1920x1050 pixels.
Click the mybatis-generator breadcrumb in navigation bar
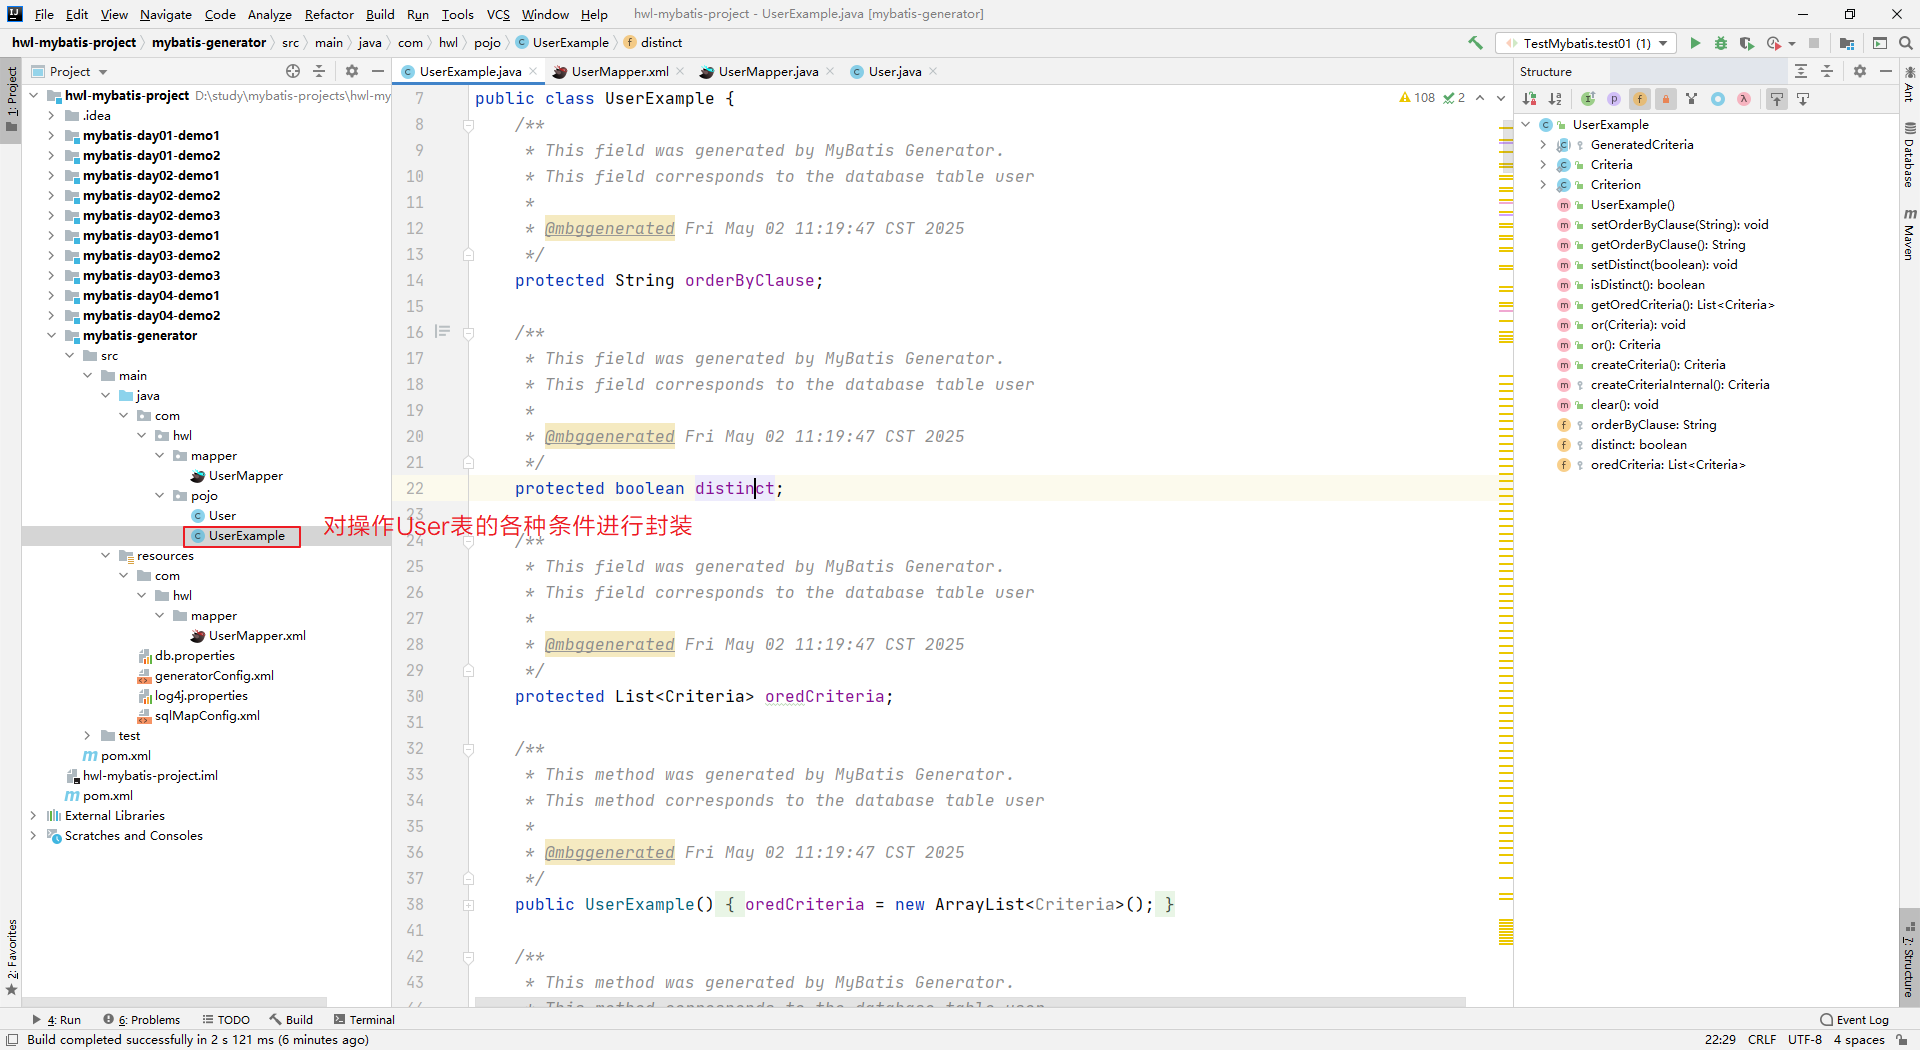click(209, 42)
